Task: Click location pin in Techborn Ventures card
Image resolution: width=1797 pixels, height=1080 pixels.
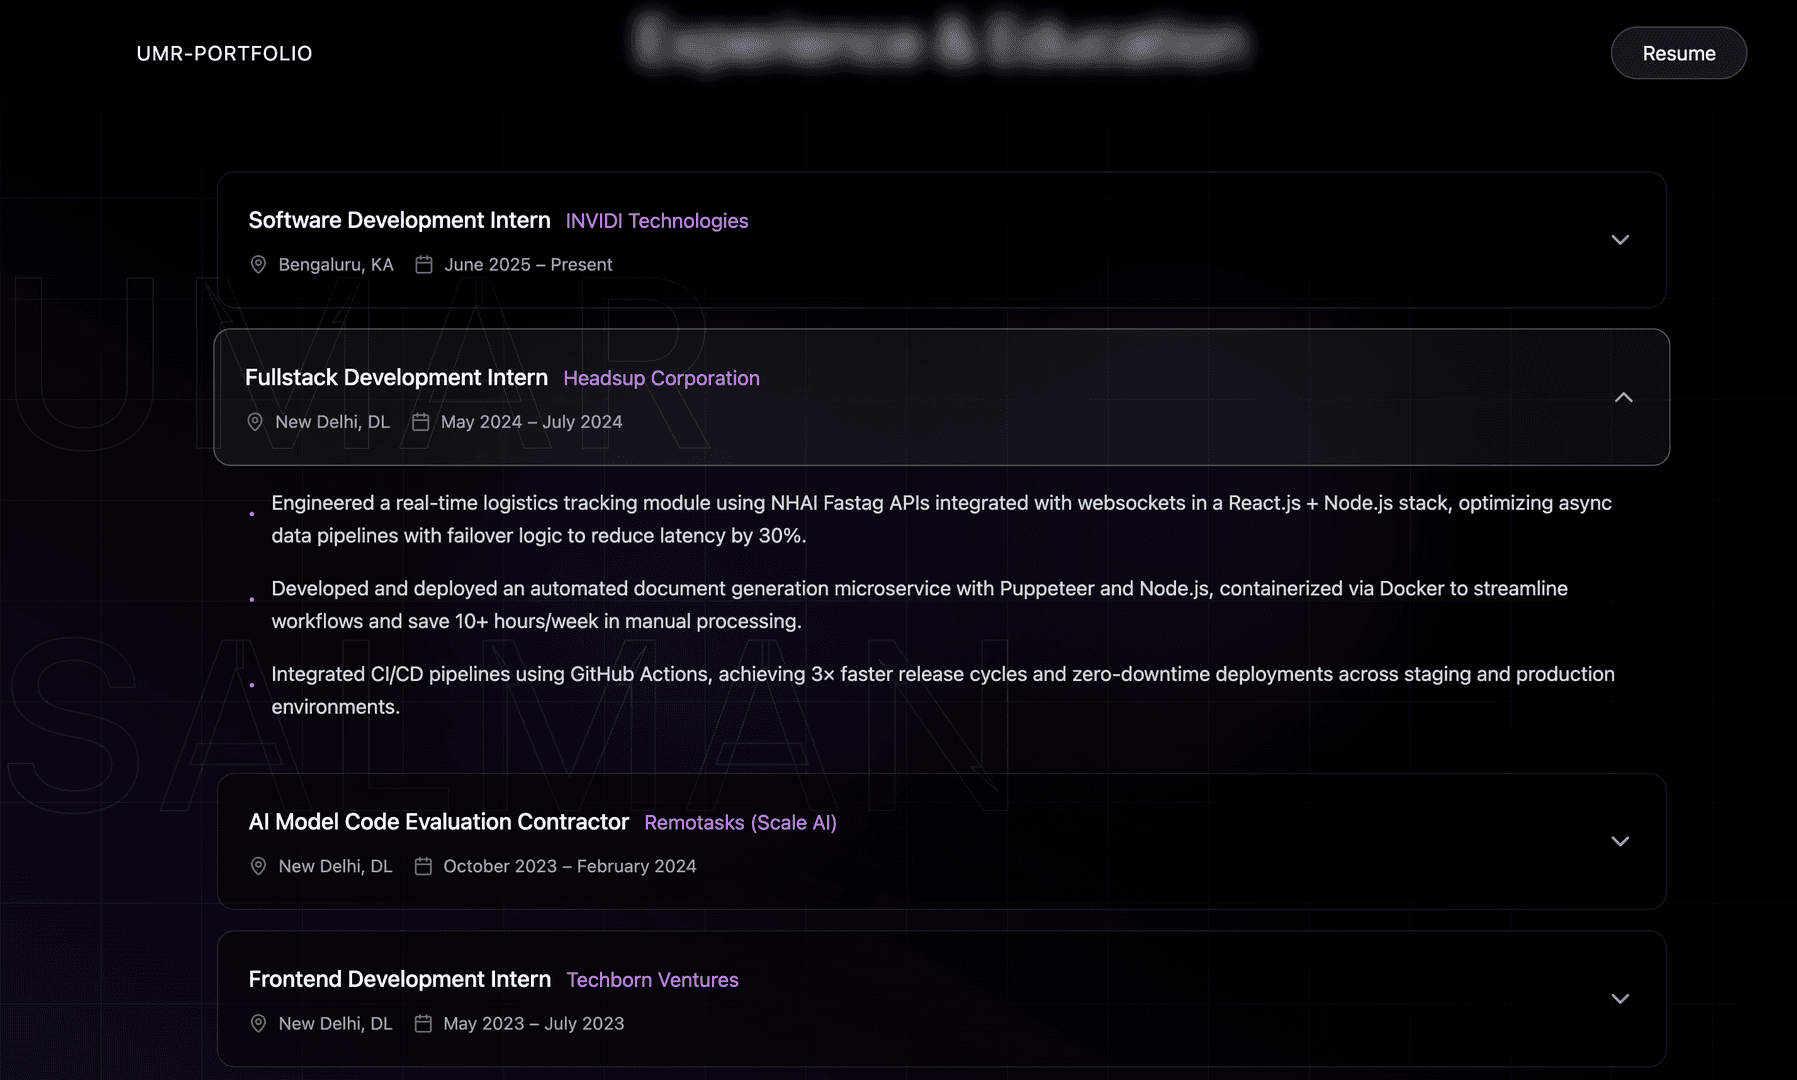Action: 258,1024
